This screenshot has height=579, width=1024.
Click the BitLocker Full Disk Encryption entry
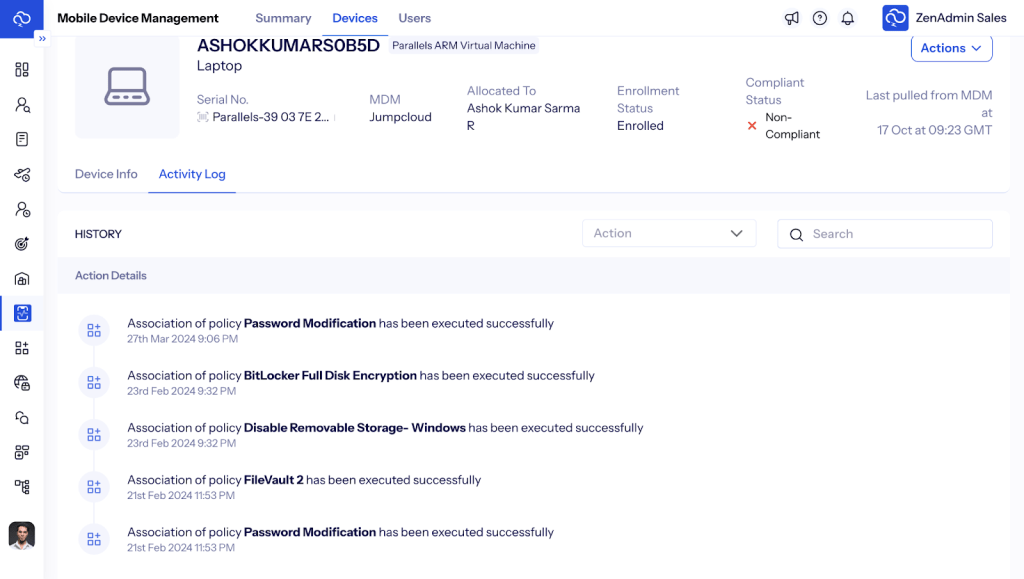[x=330, y=376]
